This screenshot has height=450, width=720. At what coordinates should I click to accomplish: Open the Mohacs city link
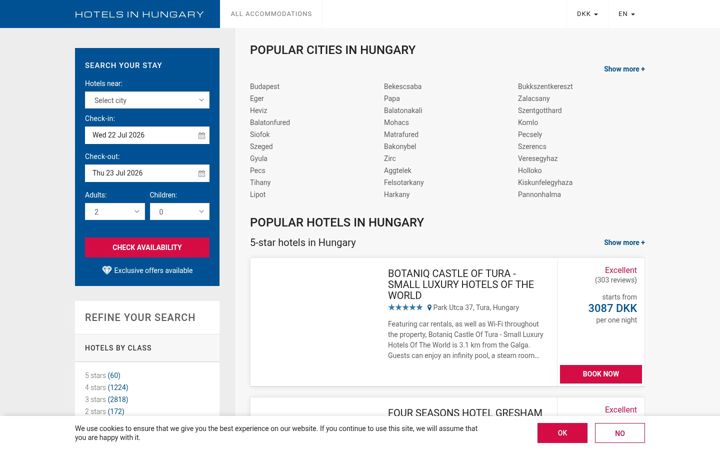tap(396, 122)
